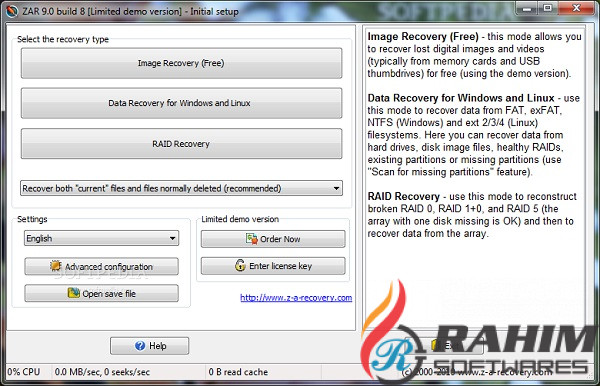This screenshot has width=600, height=386.
Task: Click the blue question mark Help icon
Action: (140, 346)
